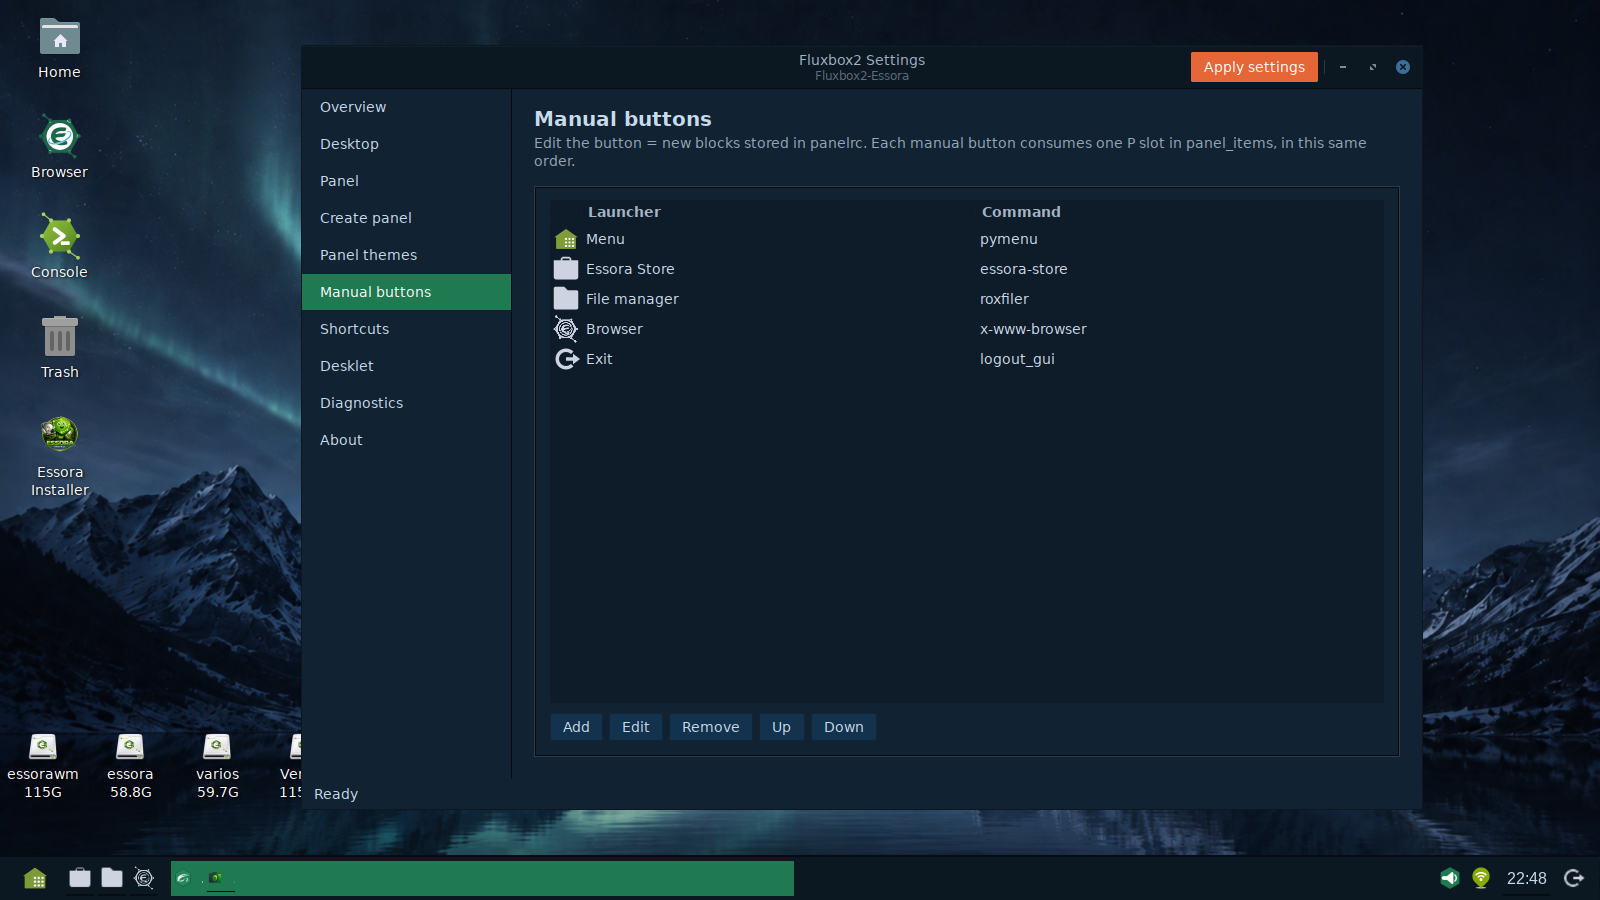The width and height of the screenshot is (1600, 900).
Task: Click the Remove button
Action: [x=711, y=727]
